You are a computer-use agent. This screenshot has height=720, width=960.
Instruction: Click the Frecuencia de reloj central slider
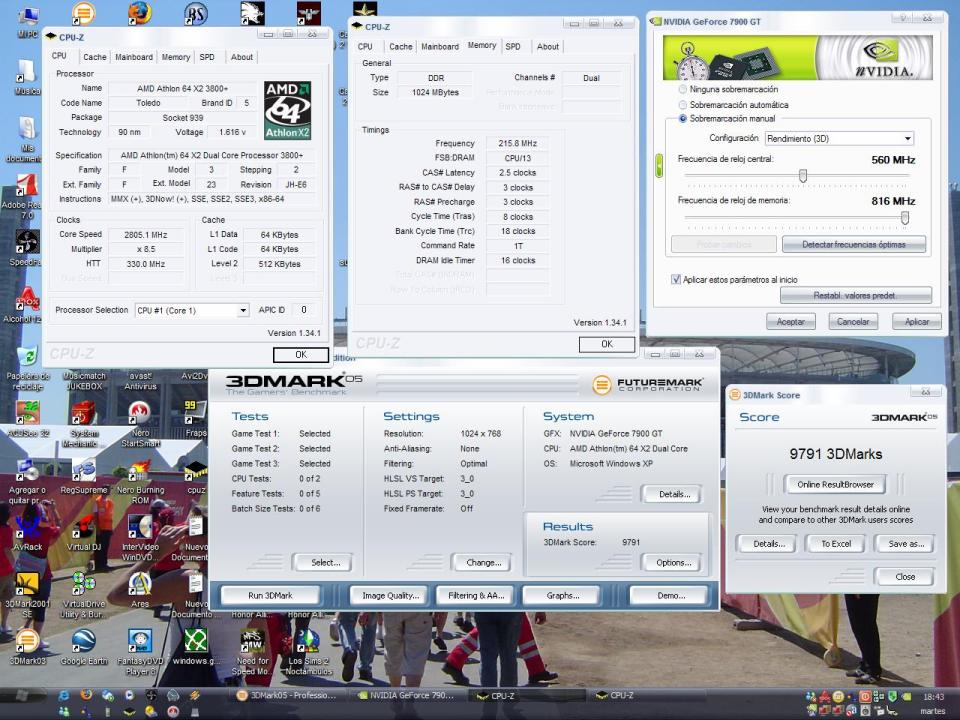(x=803, y=176)
